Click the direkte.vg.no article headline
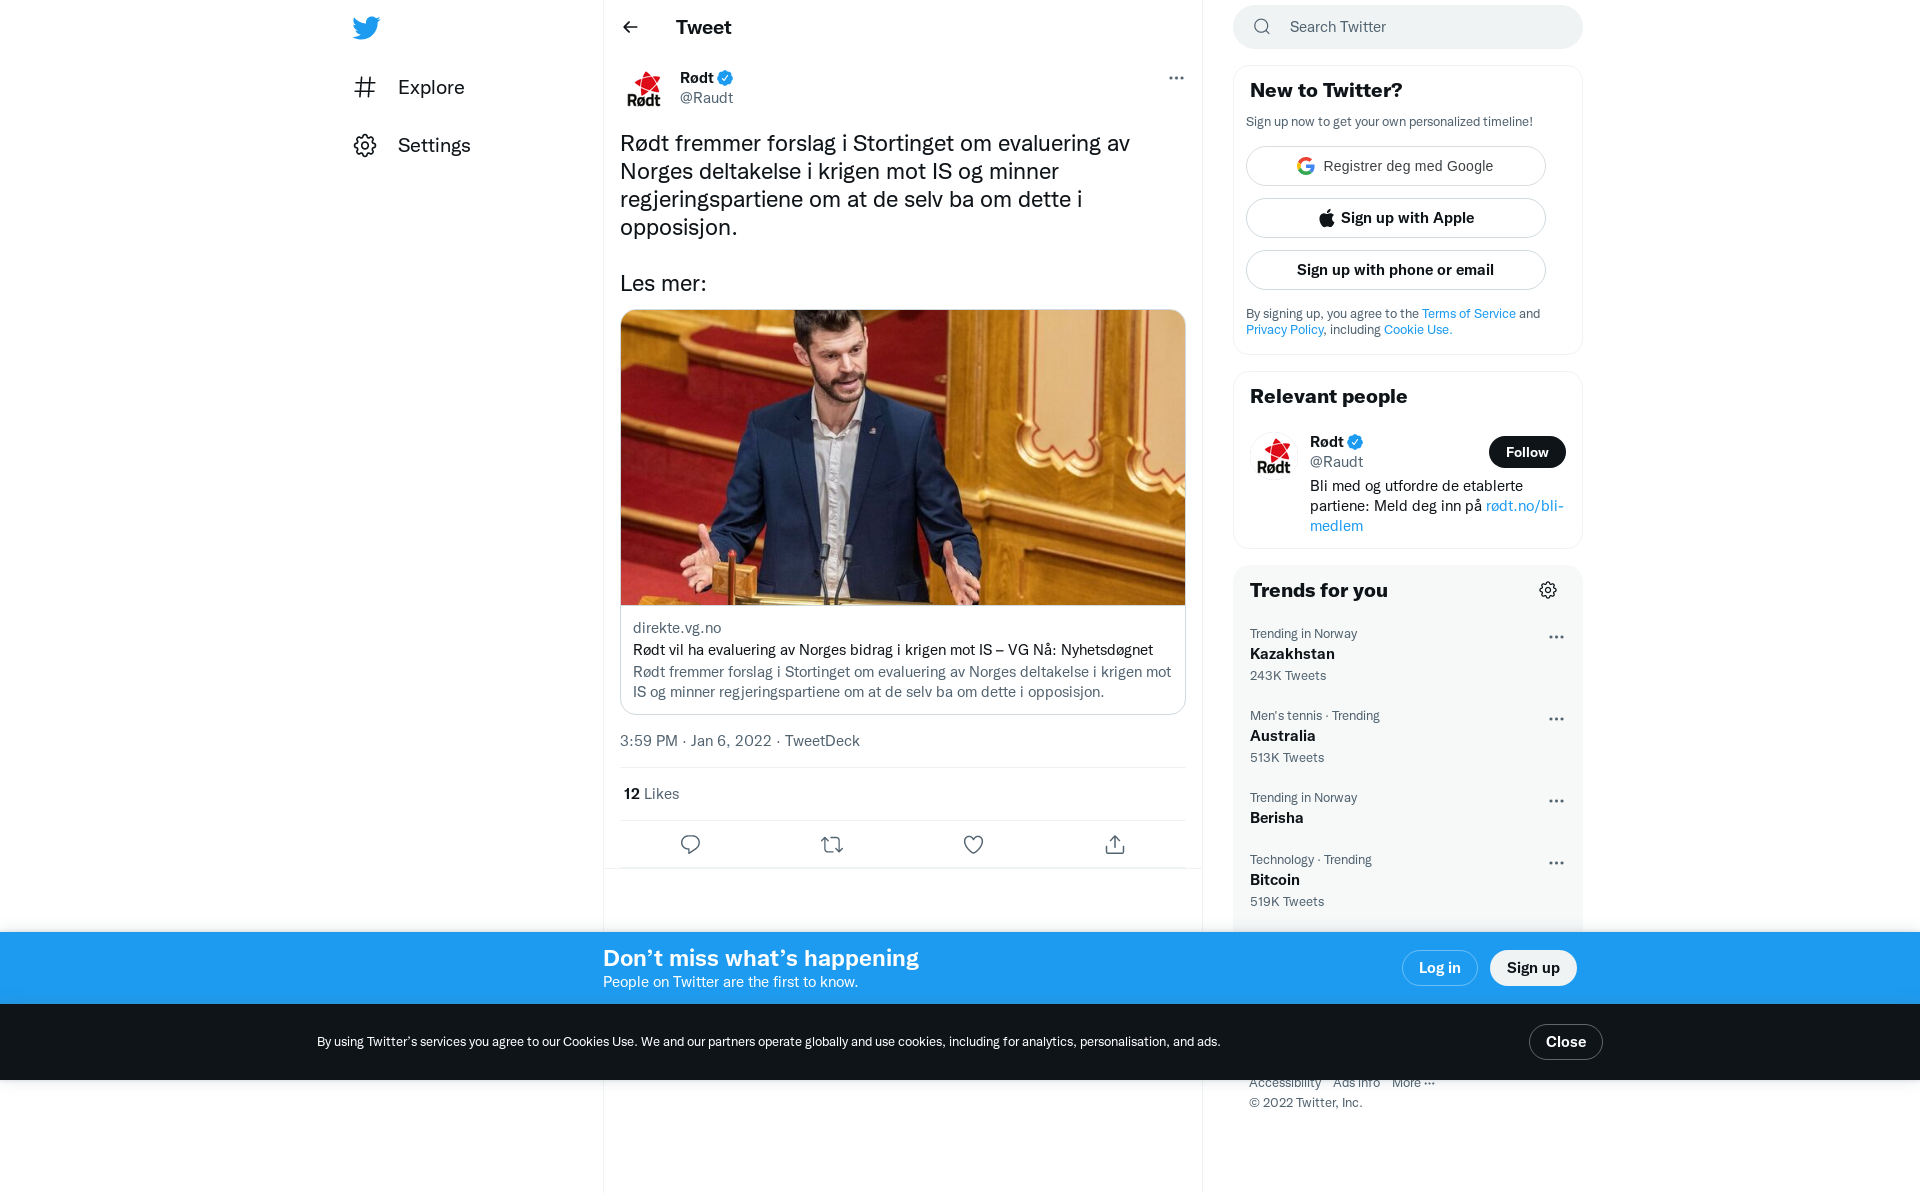 point(892,650)
